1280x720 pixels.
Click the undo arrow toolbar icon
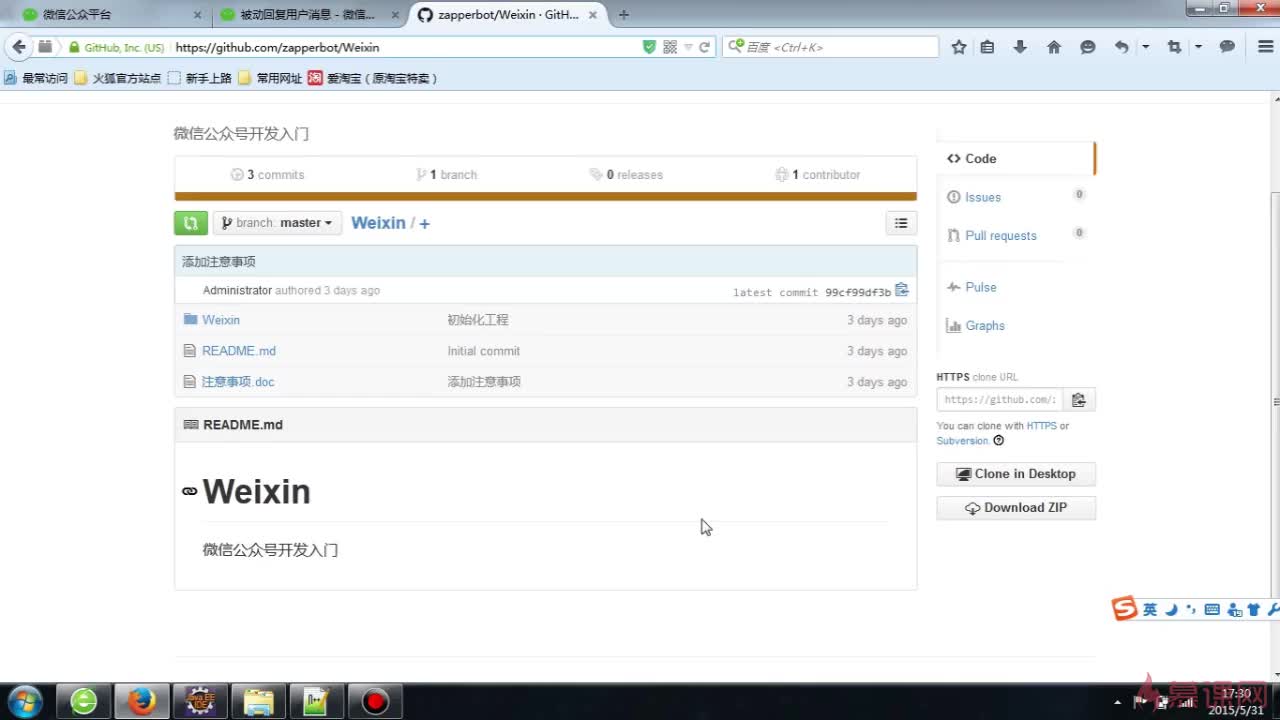(x=1122, y=47)
